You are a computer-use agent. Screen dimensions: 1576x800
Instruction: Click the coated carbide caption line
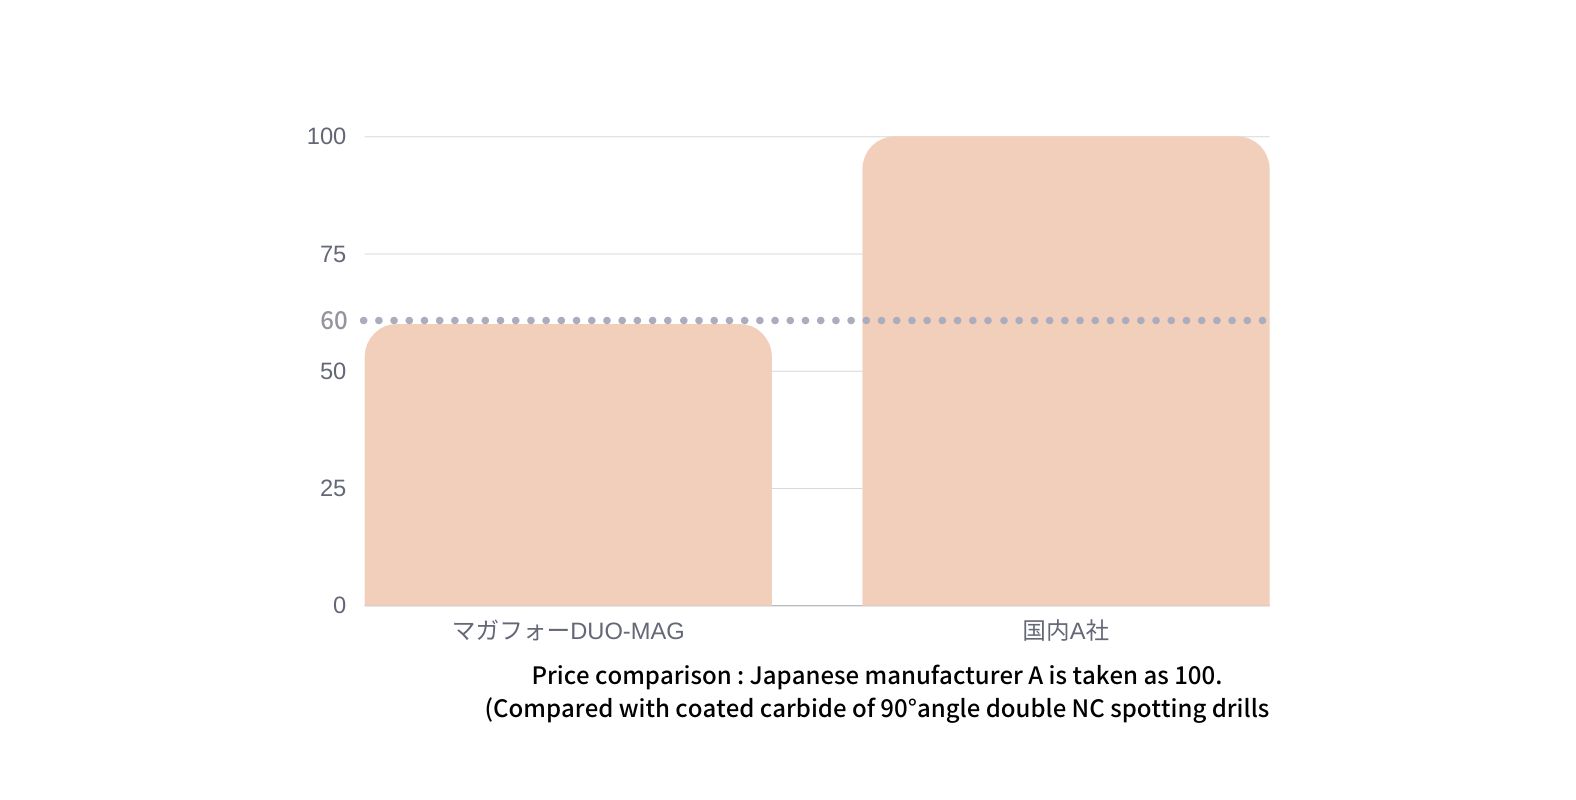tap(877, 709)
